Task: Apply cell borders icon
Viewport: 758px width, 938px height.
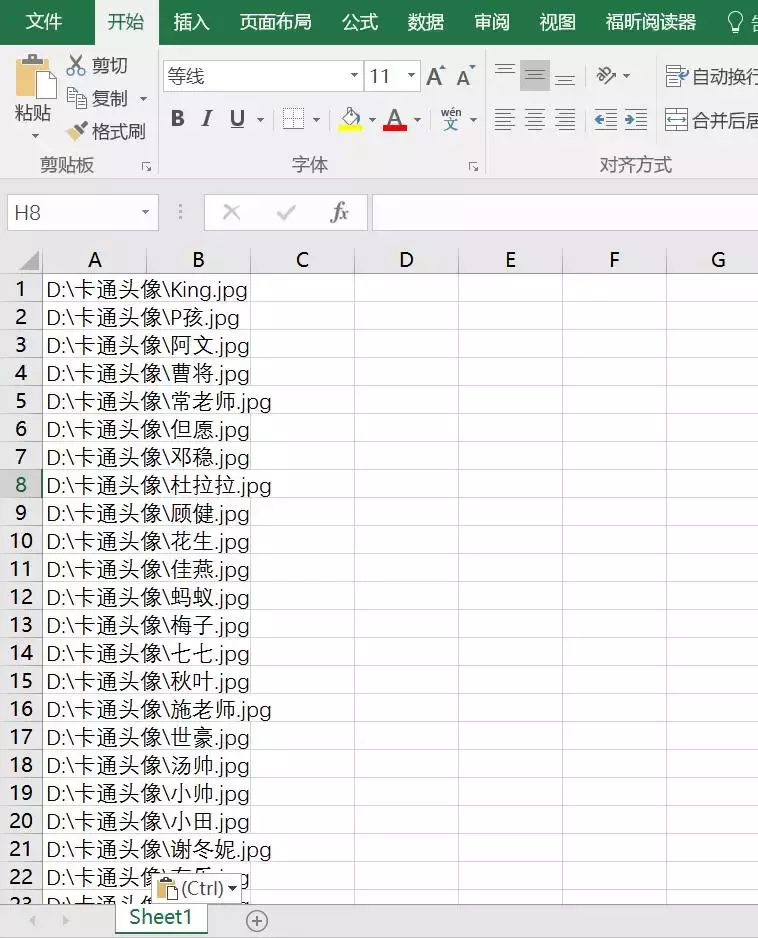Action: (293, 118)
